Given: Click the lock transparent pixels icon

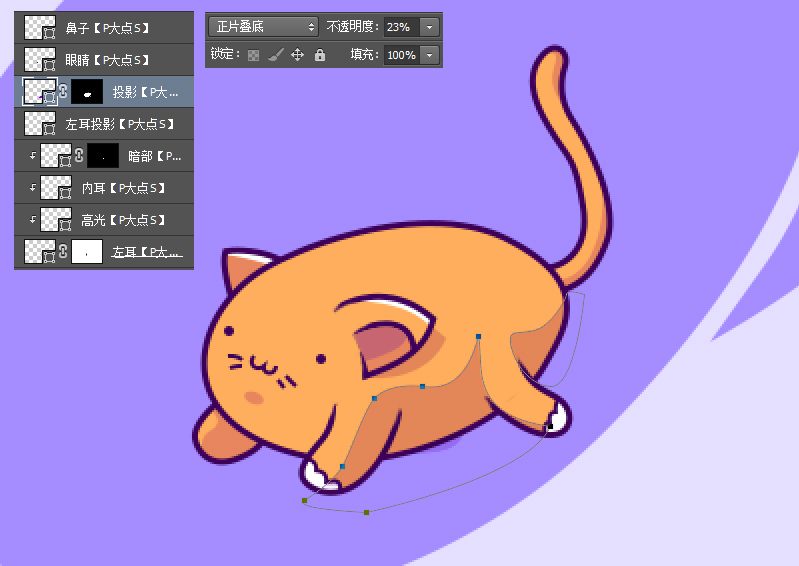Looking at the screenshot, I should coord(253,55).
